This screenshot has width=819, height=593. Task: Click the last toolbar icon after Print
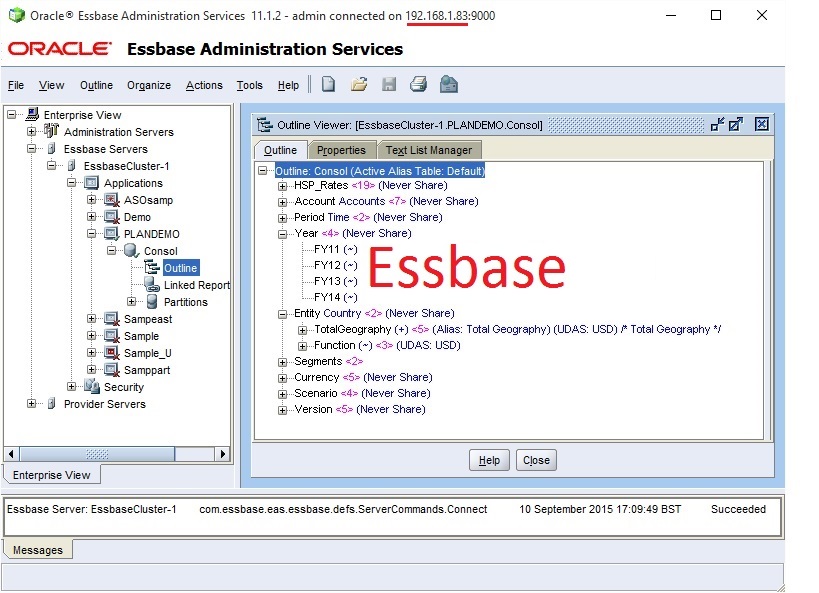tap(449, 85)
